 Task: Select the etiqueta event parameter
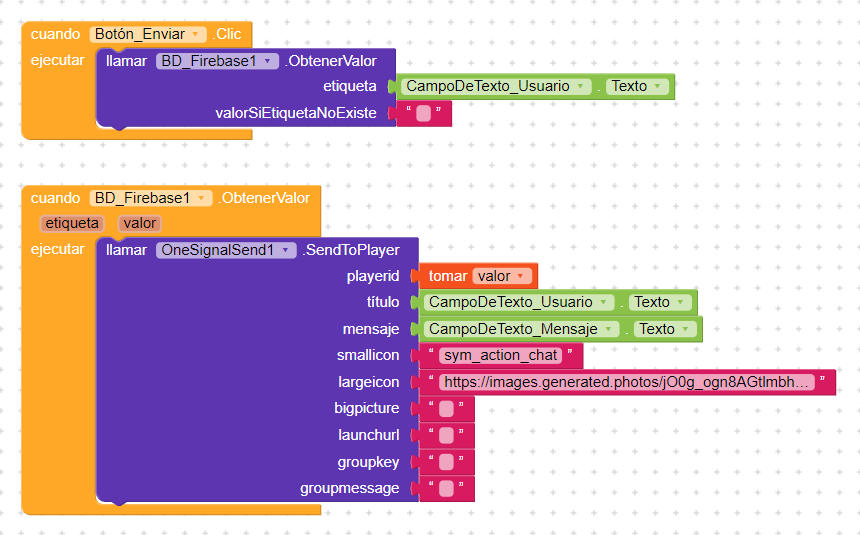[72, 223]
